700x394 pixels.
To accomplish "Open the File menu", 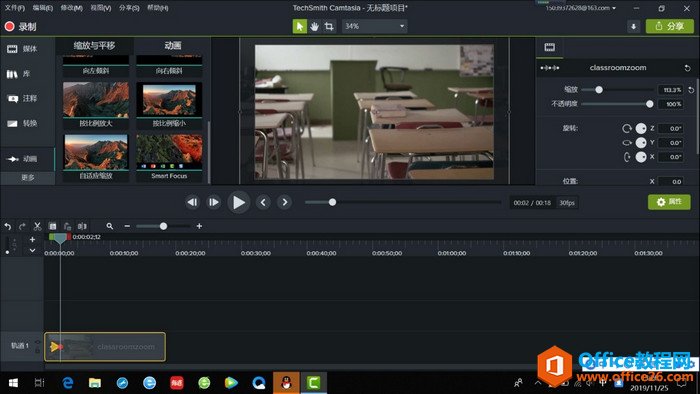I will (x=15, y=8).
